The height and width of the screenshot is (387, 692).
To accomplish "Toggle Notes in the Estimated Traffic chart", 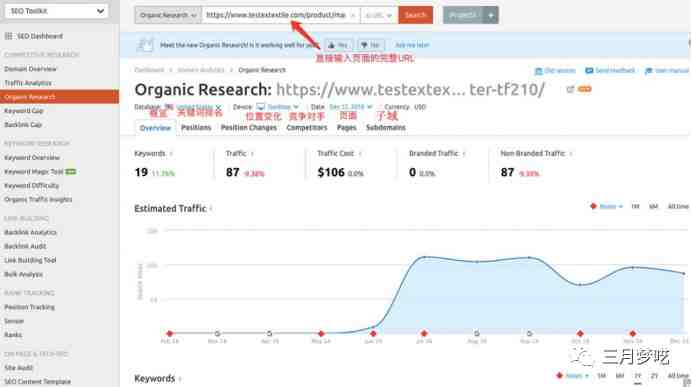I will [x=606, y=207].
